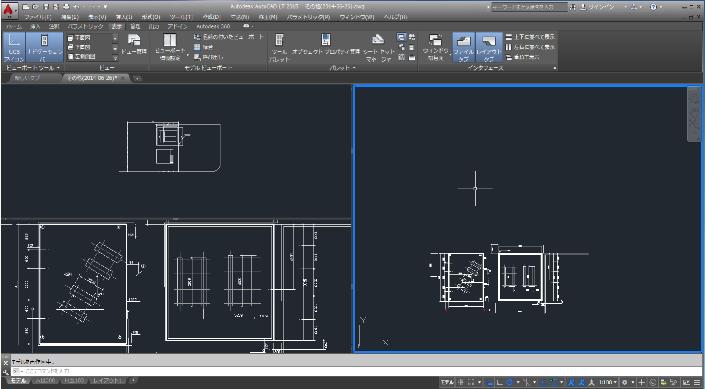Open the Tools (ツール) menu
This screenshot has width=705, height=389.
click(180, 17)
